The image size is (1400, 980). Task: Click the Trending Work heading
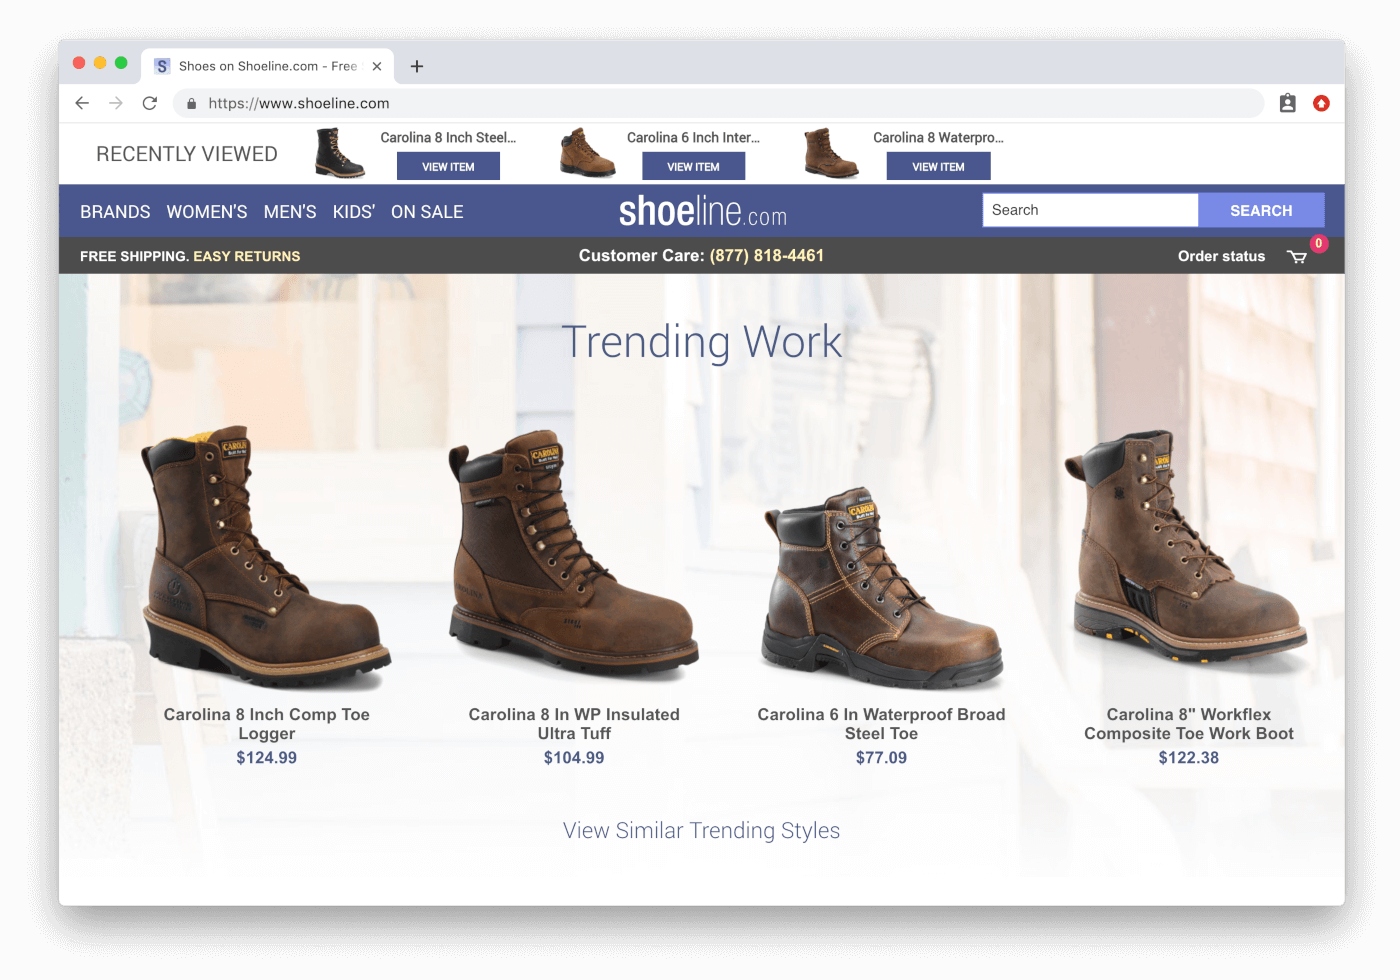(x=702, y=342)
